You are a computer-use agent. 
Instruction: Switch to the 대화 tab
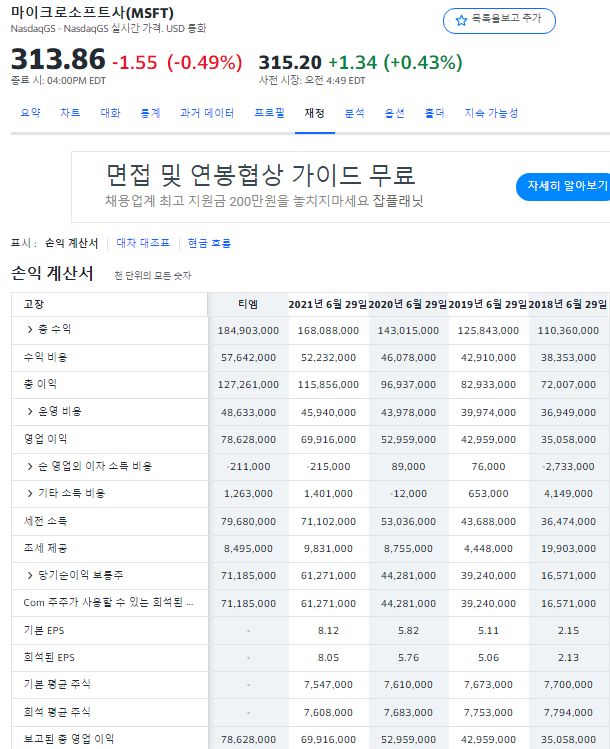click(x=110, y=113)
